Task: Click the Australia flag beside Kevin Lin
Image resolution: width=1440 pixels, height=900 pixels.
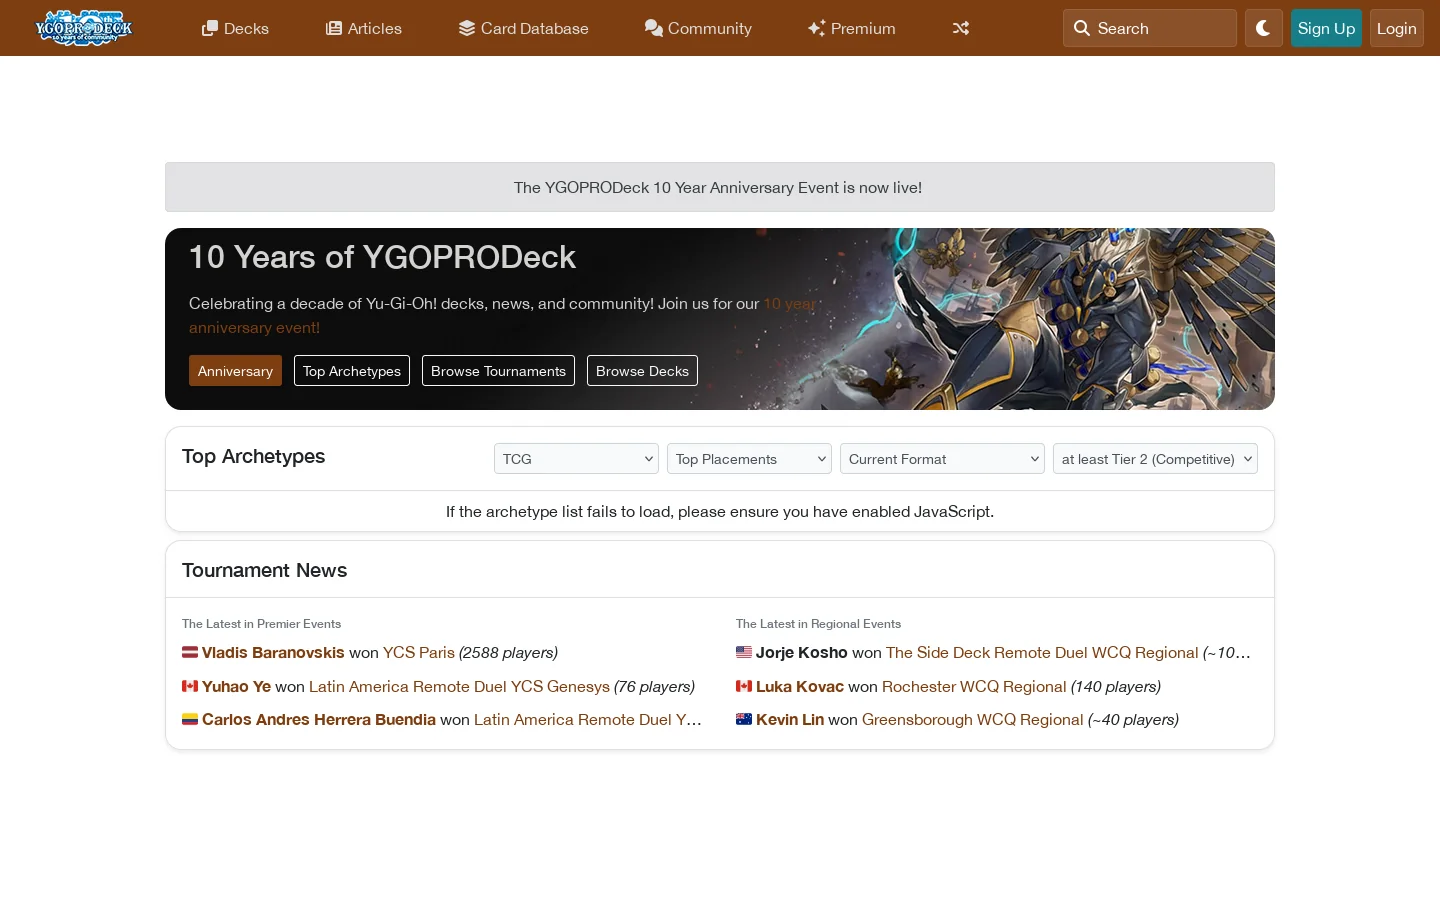Action: tap(744, 719)
